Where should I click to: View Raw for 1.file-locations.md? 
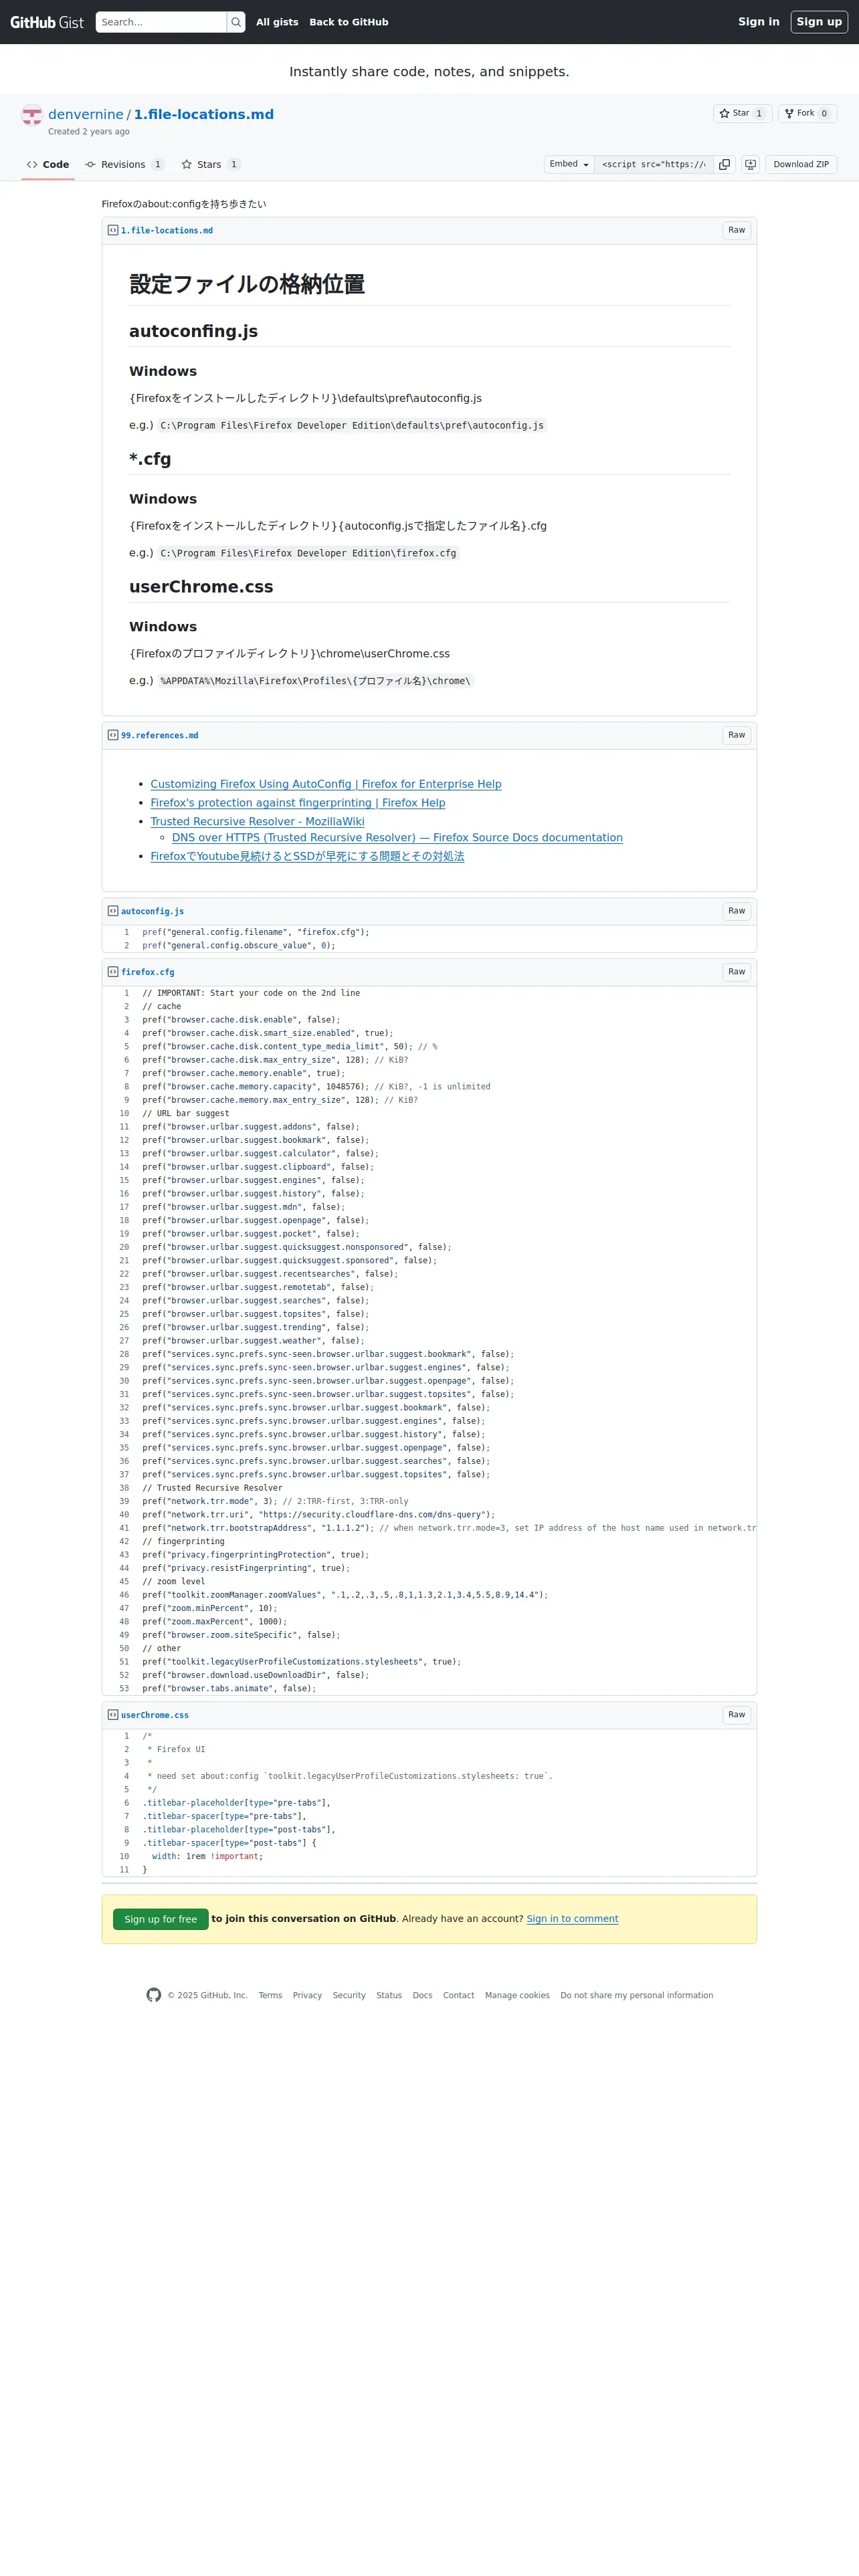click(x=736, y=231)
